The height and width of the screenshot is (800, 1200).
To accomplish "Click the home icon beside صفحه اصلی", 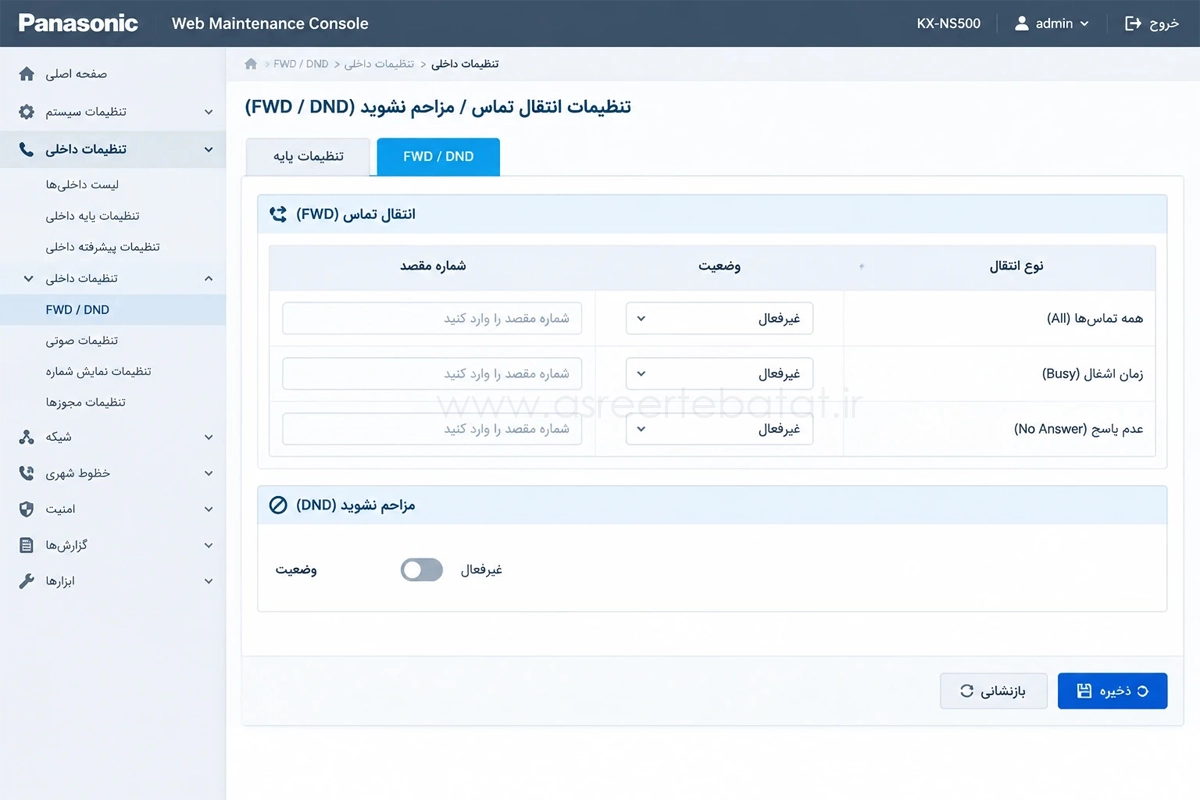I will 27,74.
